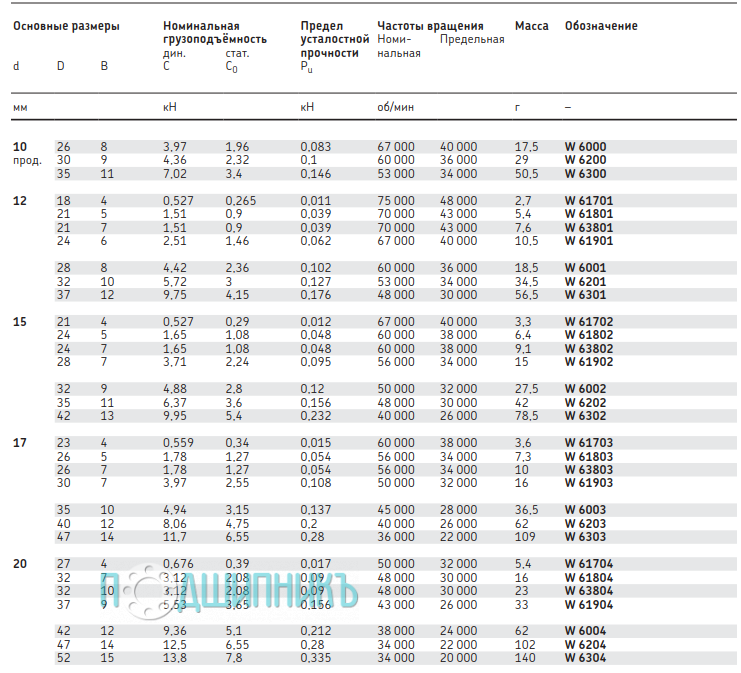The width and height of the screenshot is (741, 673).
Task: Select the mass value 17,5
Action: (x=526, y=147)
